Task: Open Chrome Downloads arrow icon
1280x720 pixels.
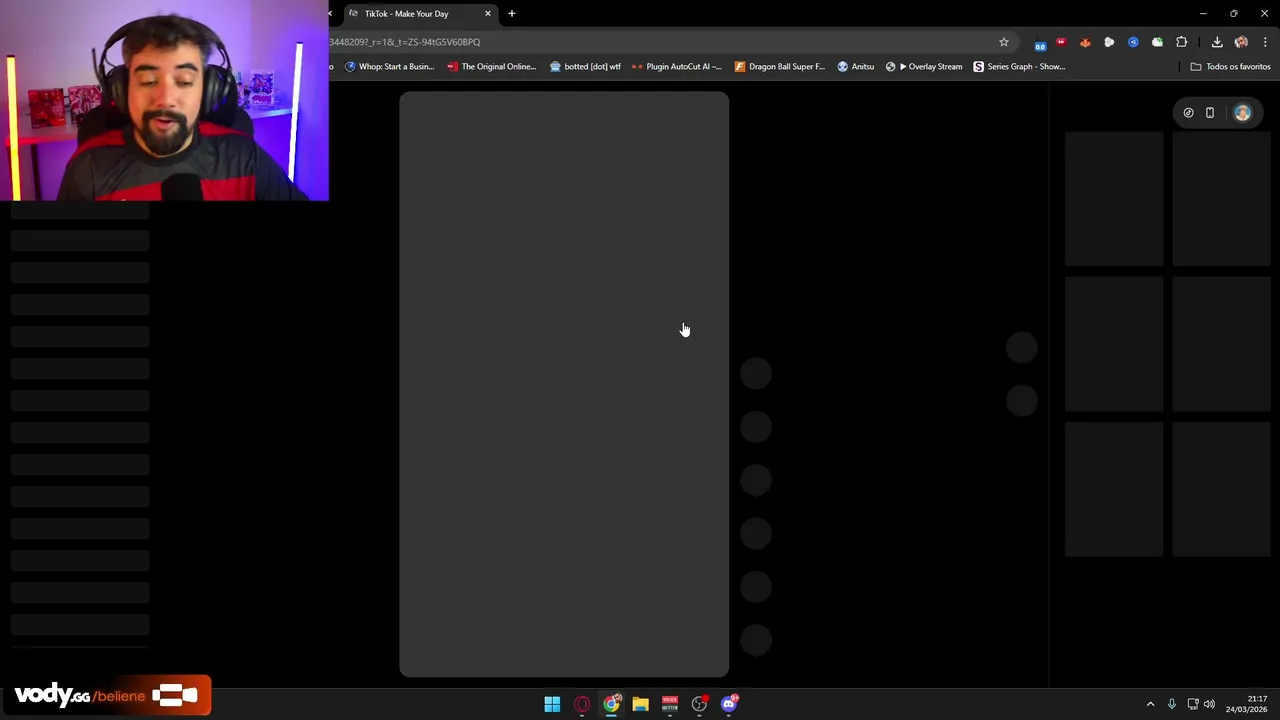Action: (x=1217, y=42)
